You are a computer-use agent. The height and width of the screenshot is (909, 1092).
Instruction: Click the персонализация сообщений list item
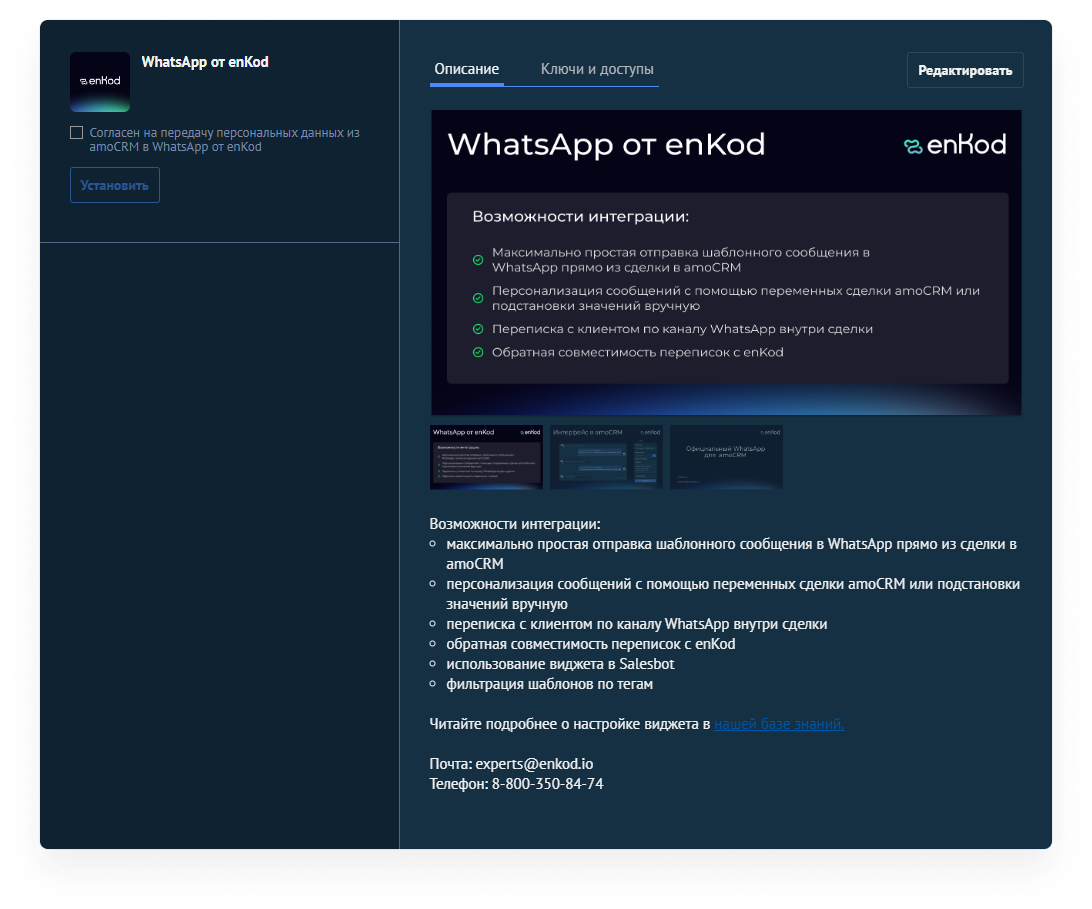point(733,593)
